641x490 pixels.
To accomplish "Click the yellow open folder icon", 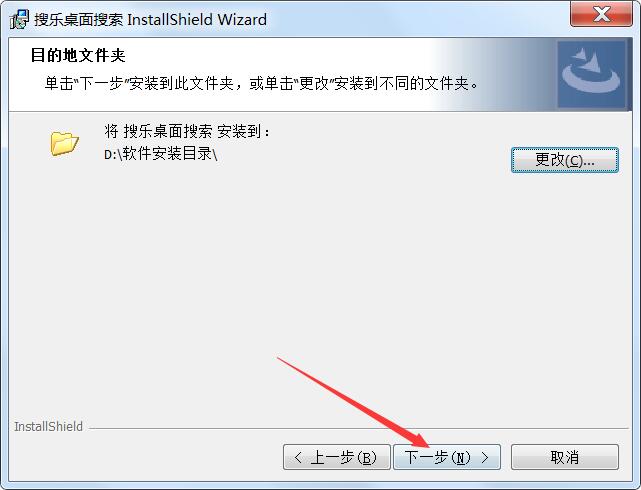I will coord(64,143).
